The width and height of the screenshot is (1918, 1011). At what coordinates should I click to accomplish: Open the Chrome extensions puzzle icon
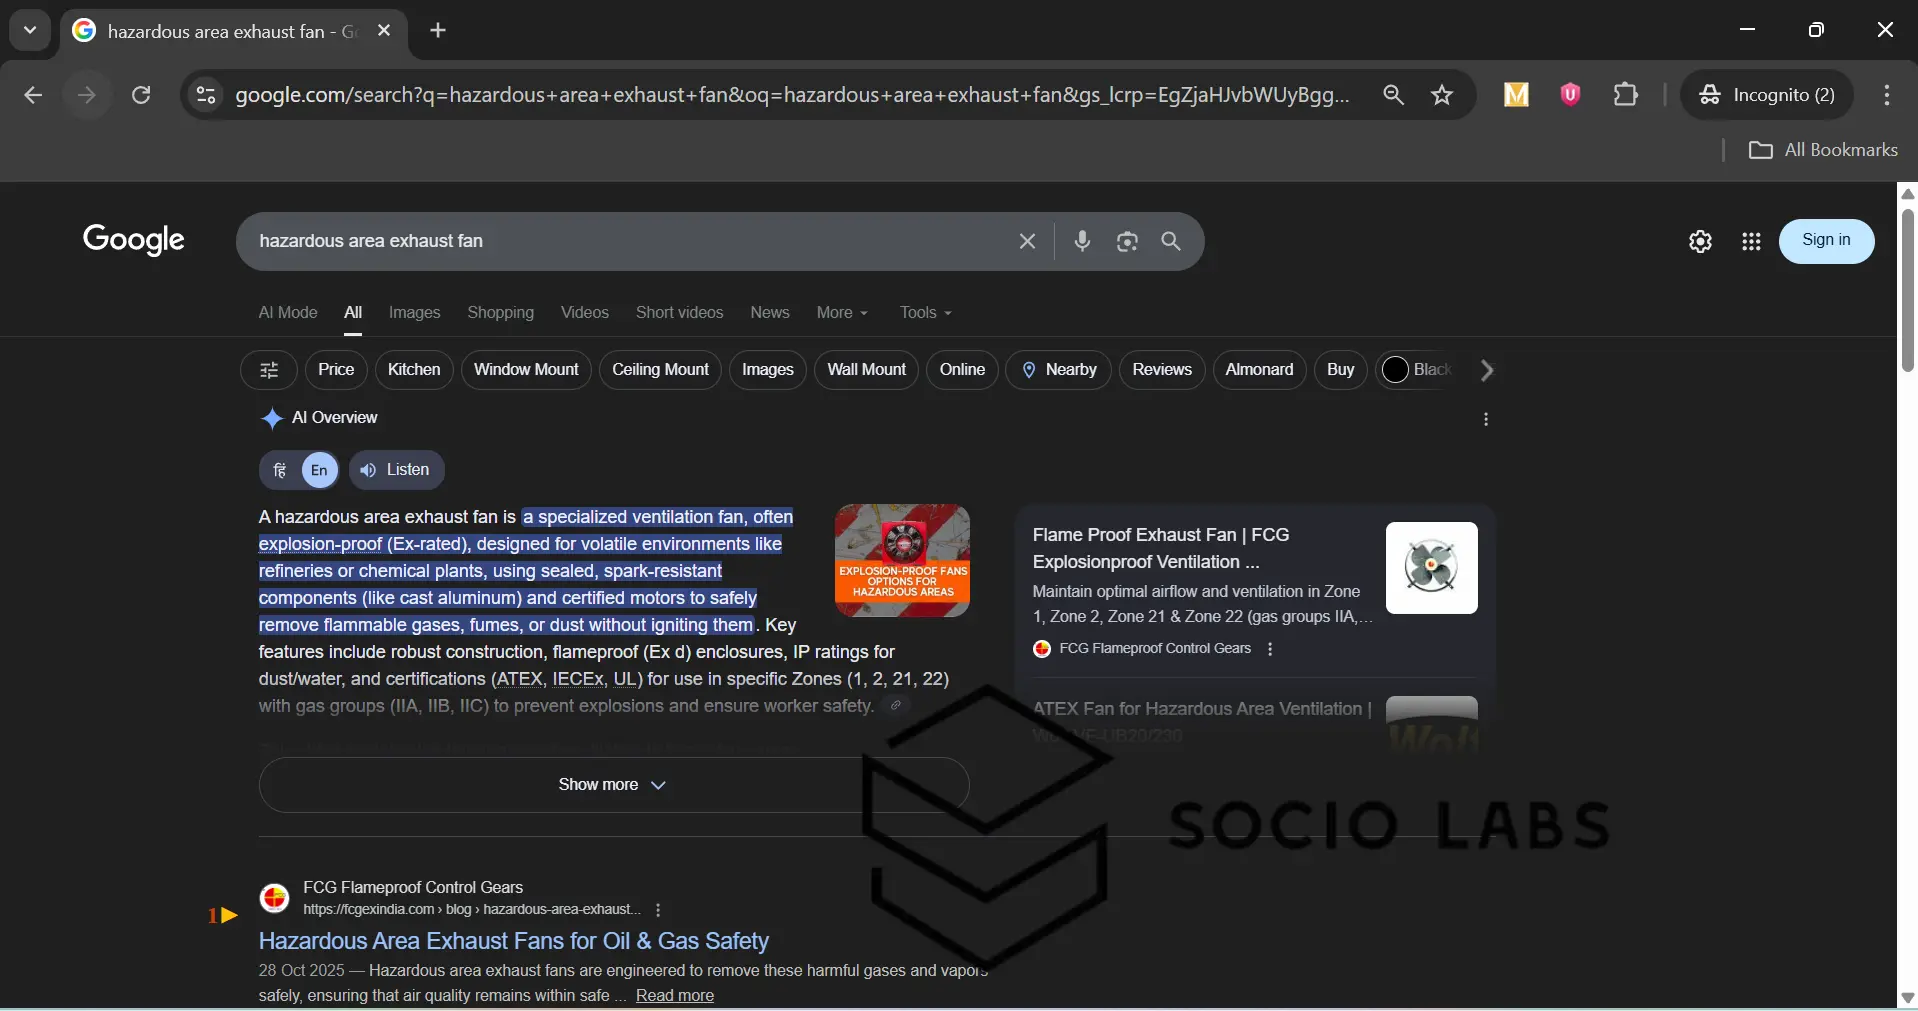pos(1627,95)
